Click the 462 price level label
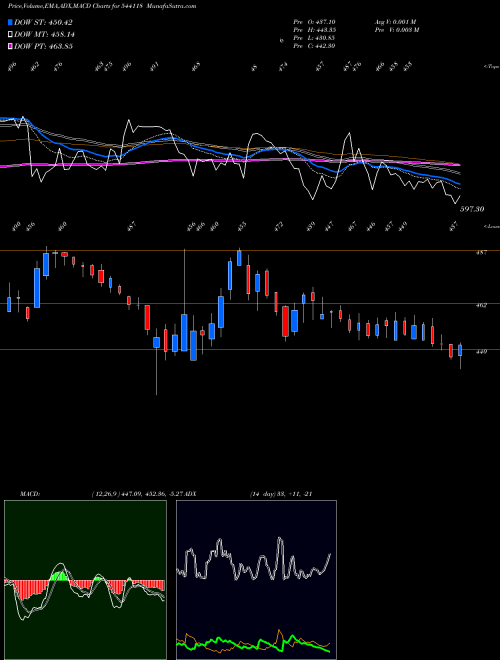The width and height of the screenshot is (500, 660). tap(481, 305)
